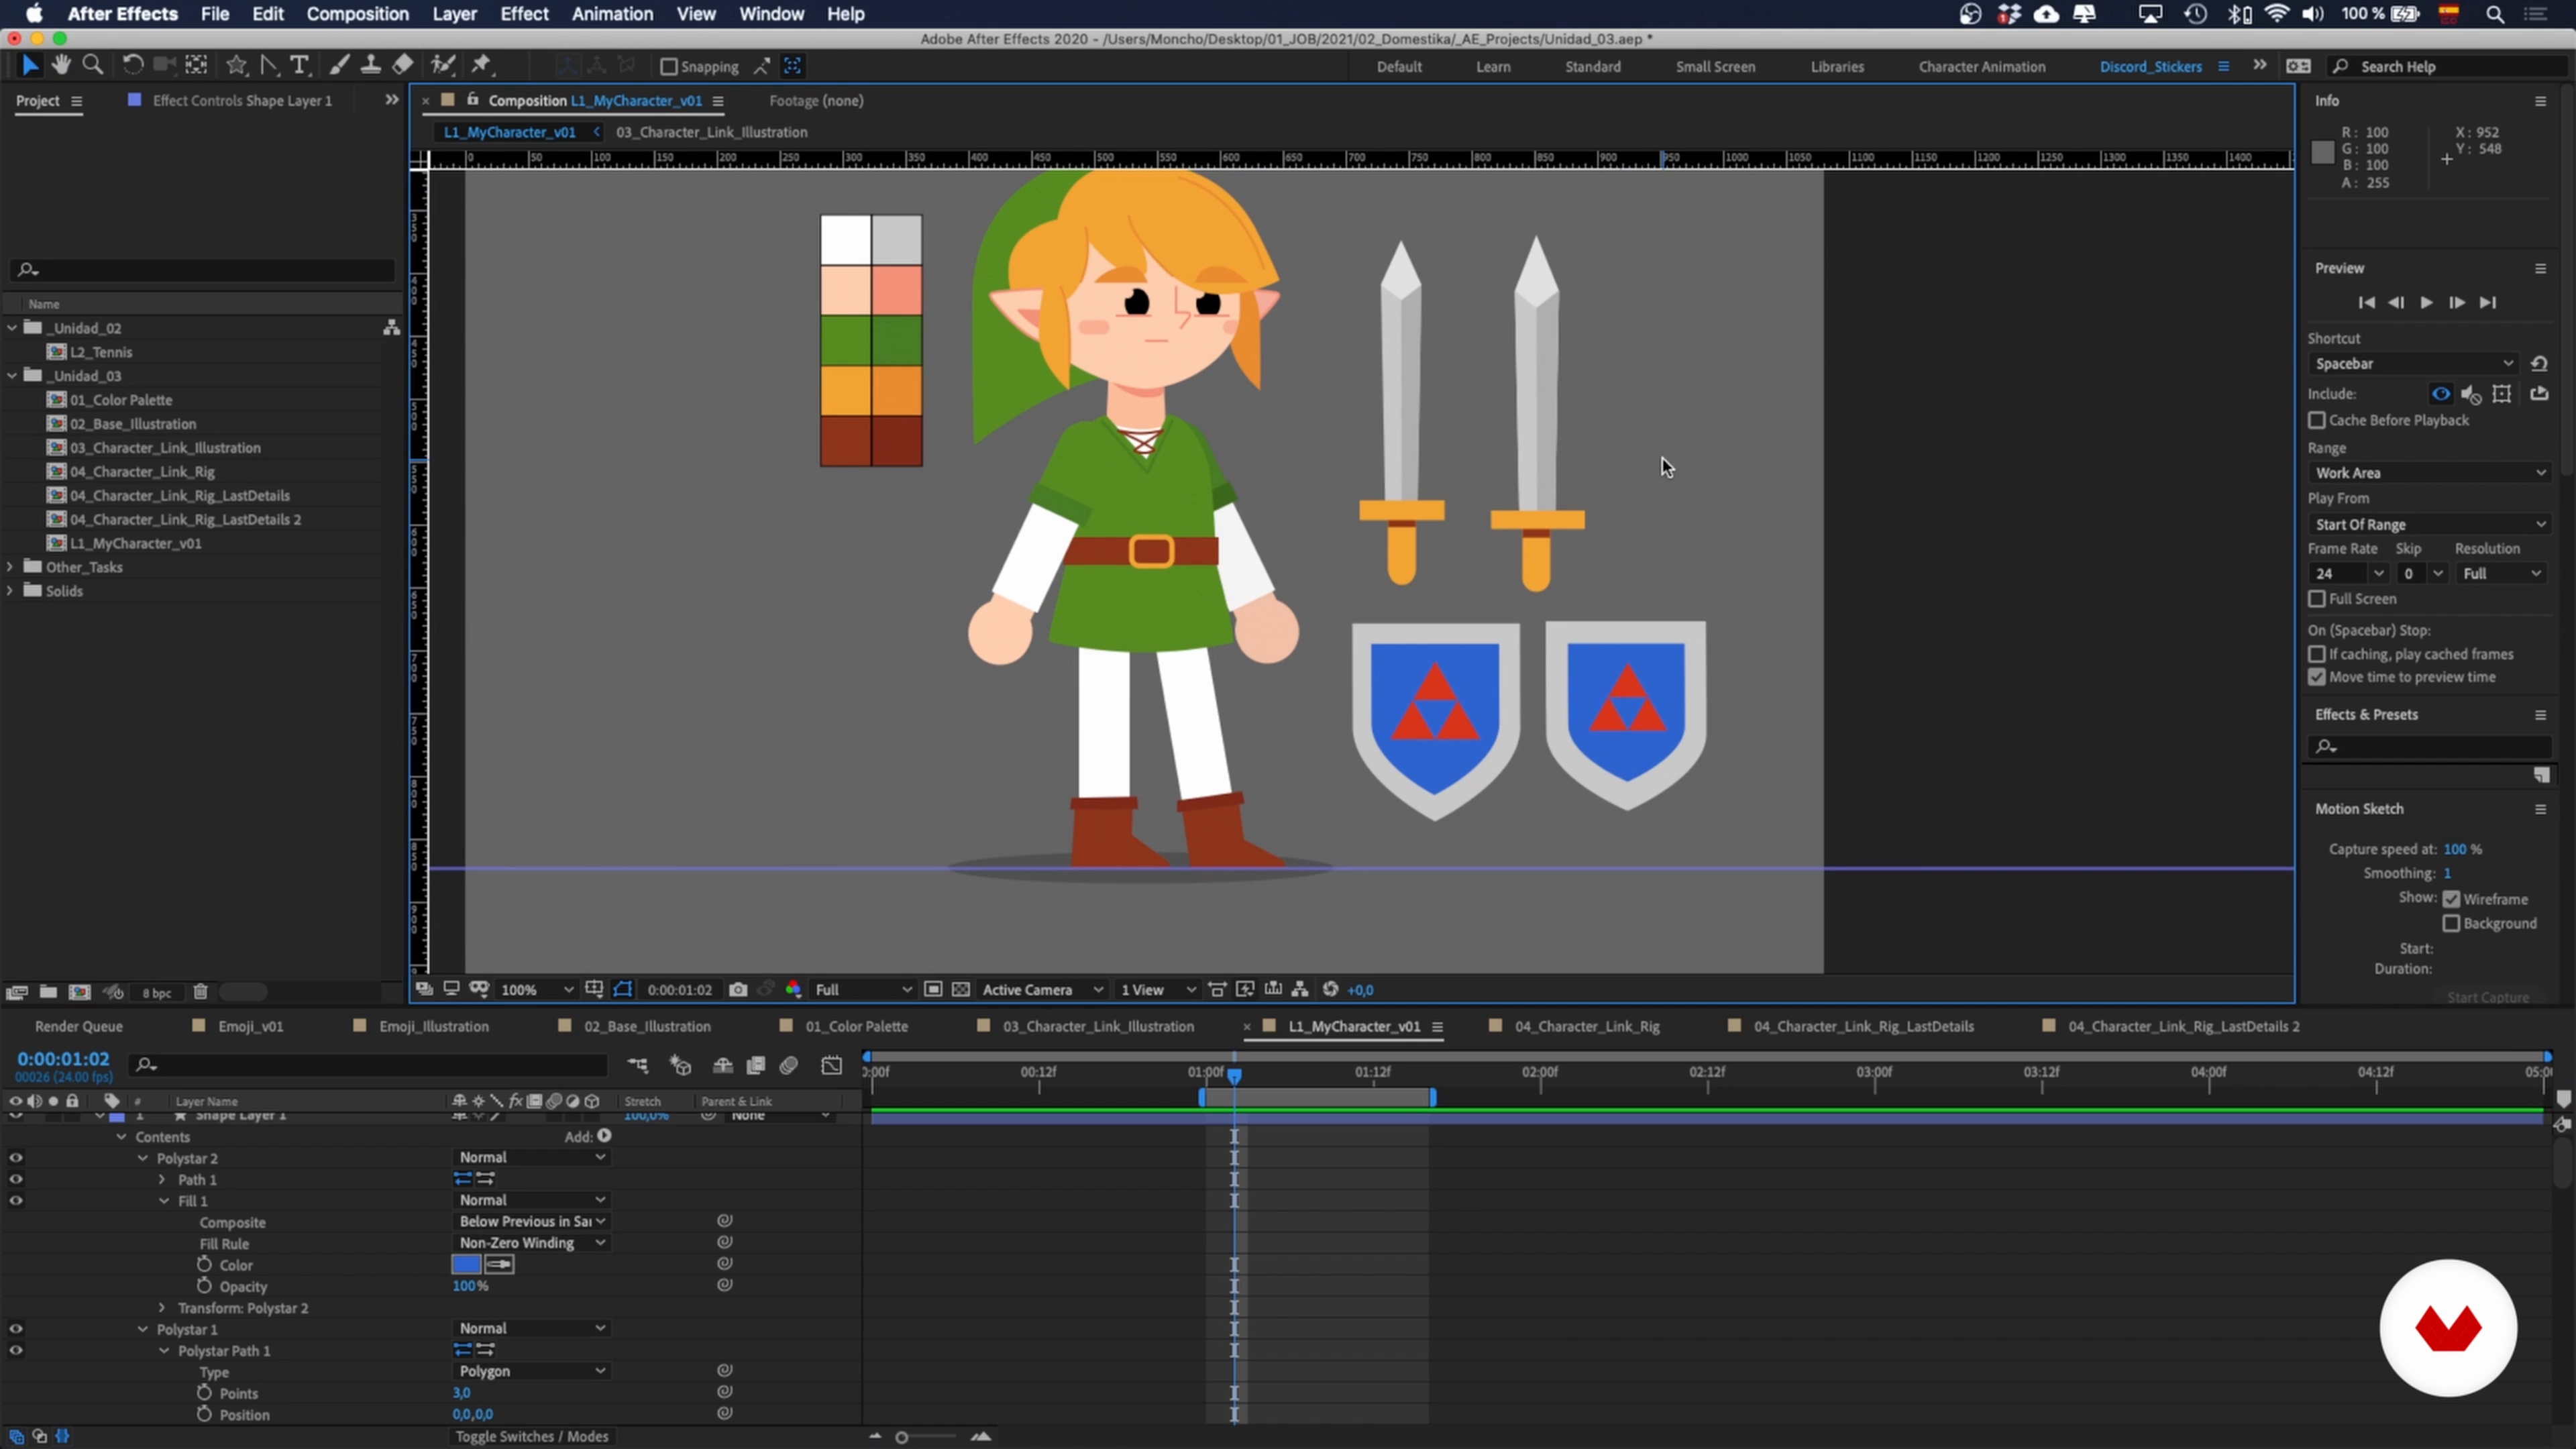Open the Effect Controls Shape Layer 1 tab
The image size is (2576, 1449).
pos(242,100)
